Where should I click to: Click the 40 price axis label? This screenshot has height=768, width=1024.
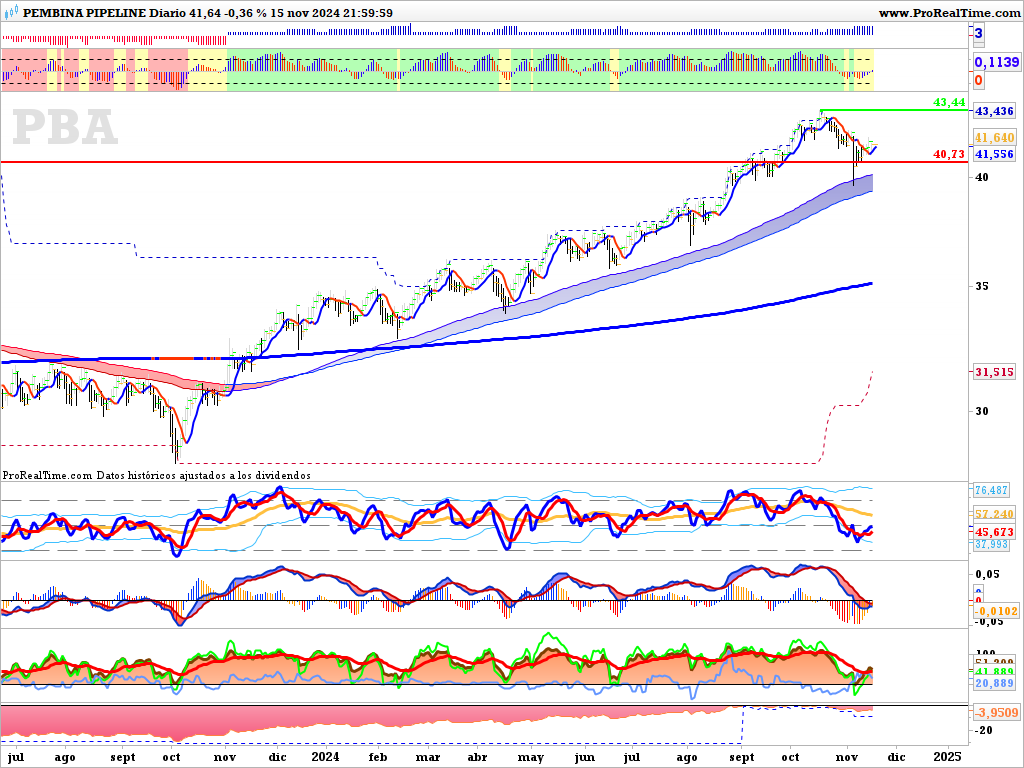pyautogui.click(x=982, y=177)
